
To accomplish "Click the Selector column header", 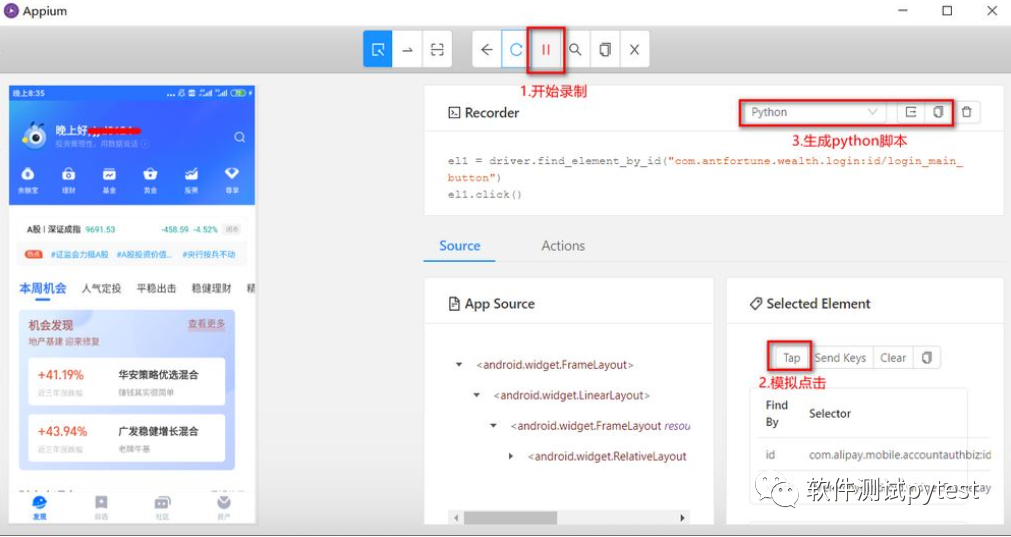I will [x=830, y=413].
